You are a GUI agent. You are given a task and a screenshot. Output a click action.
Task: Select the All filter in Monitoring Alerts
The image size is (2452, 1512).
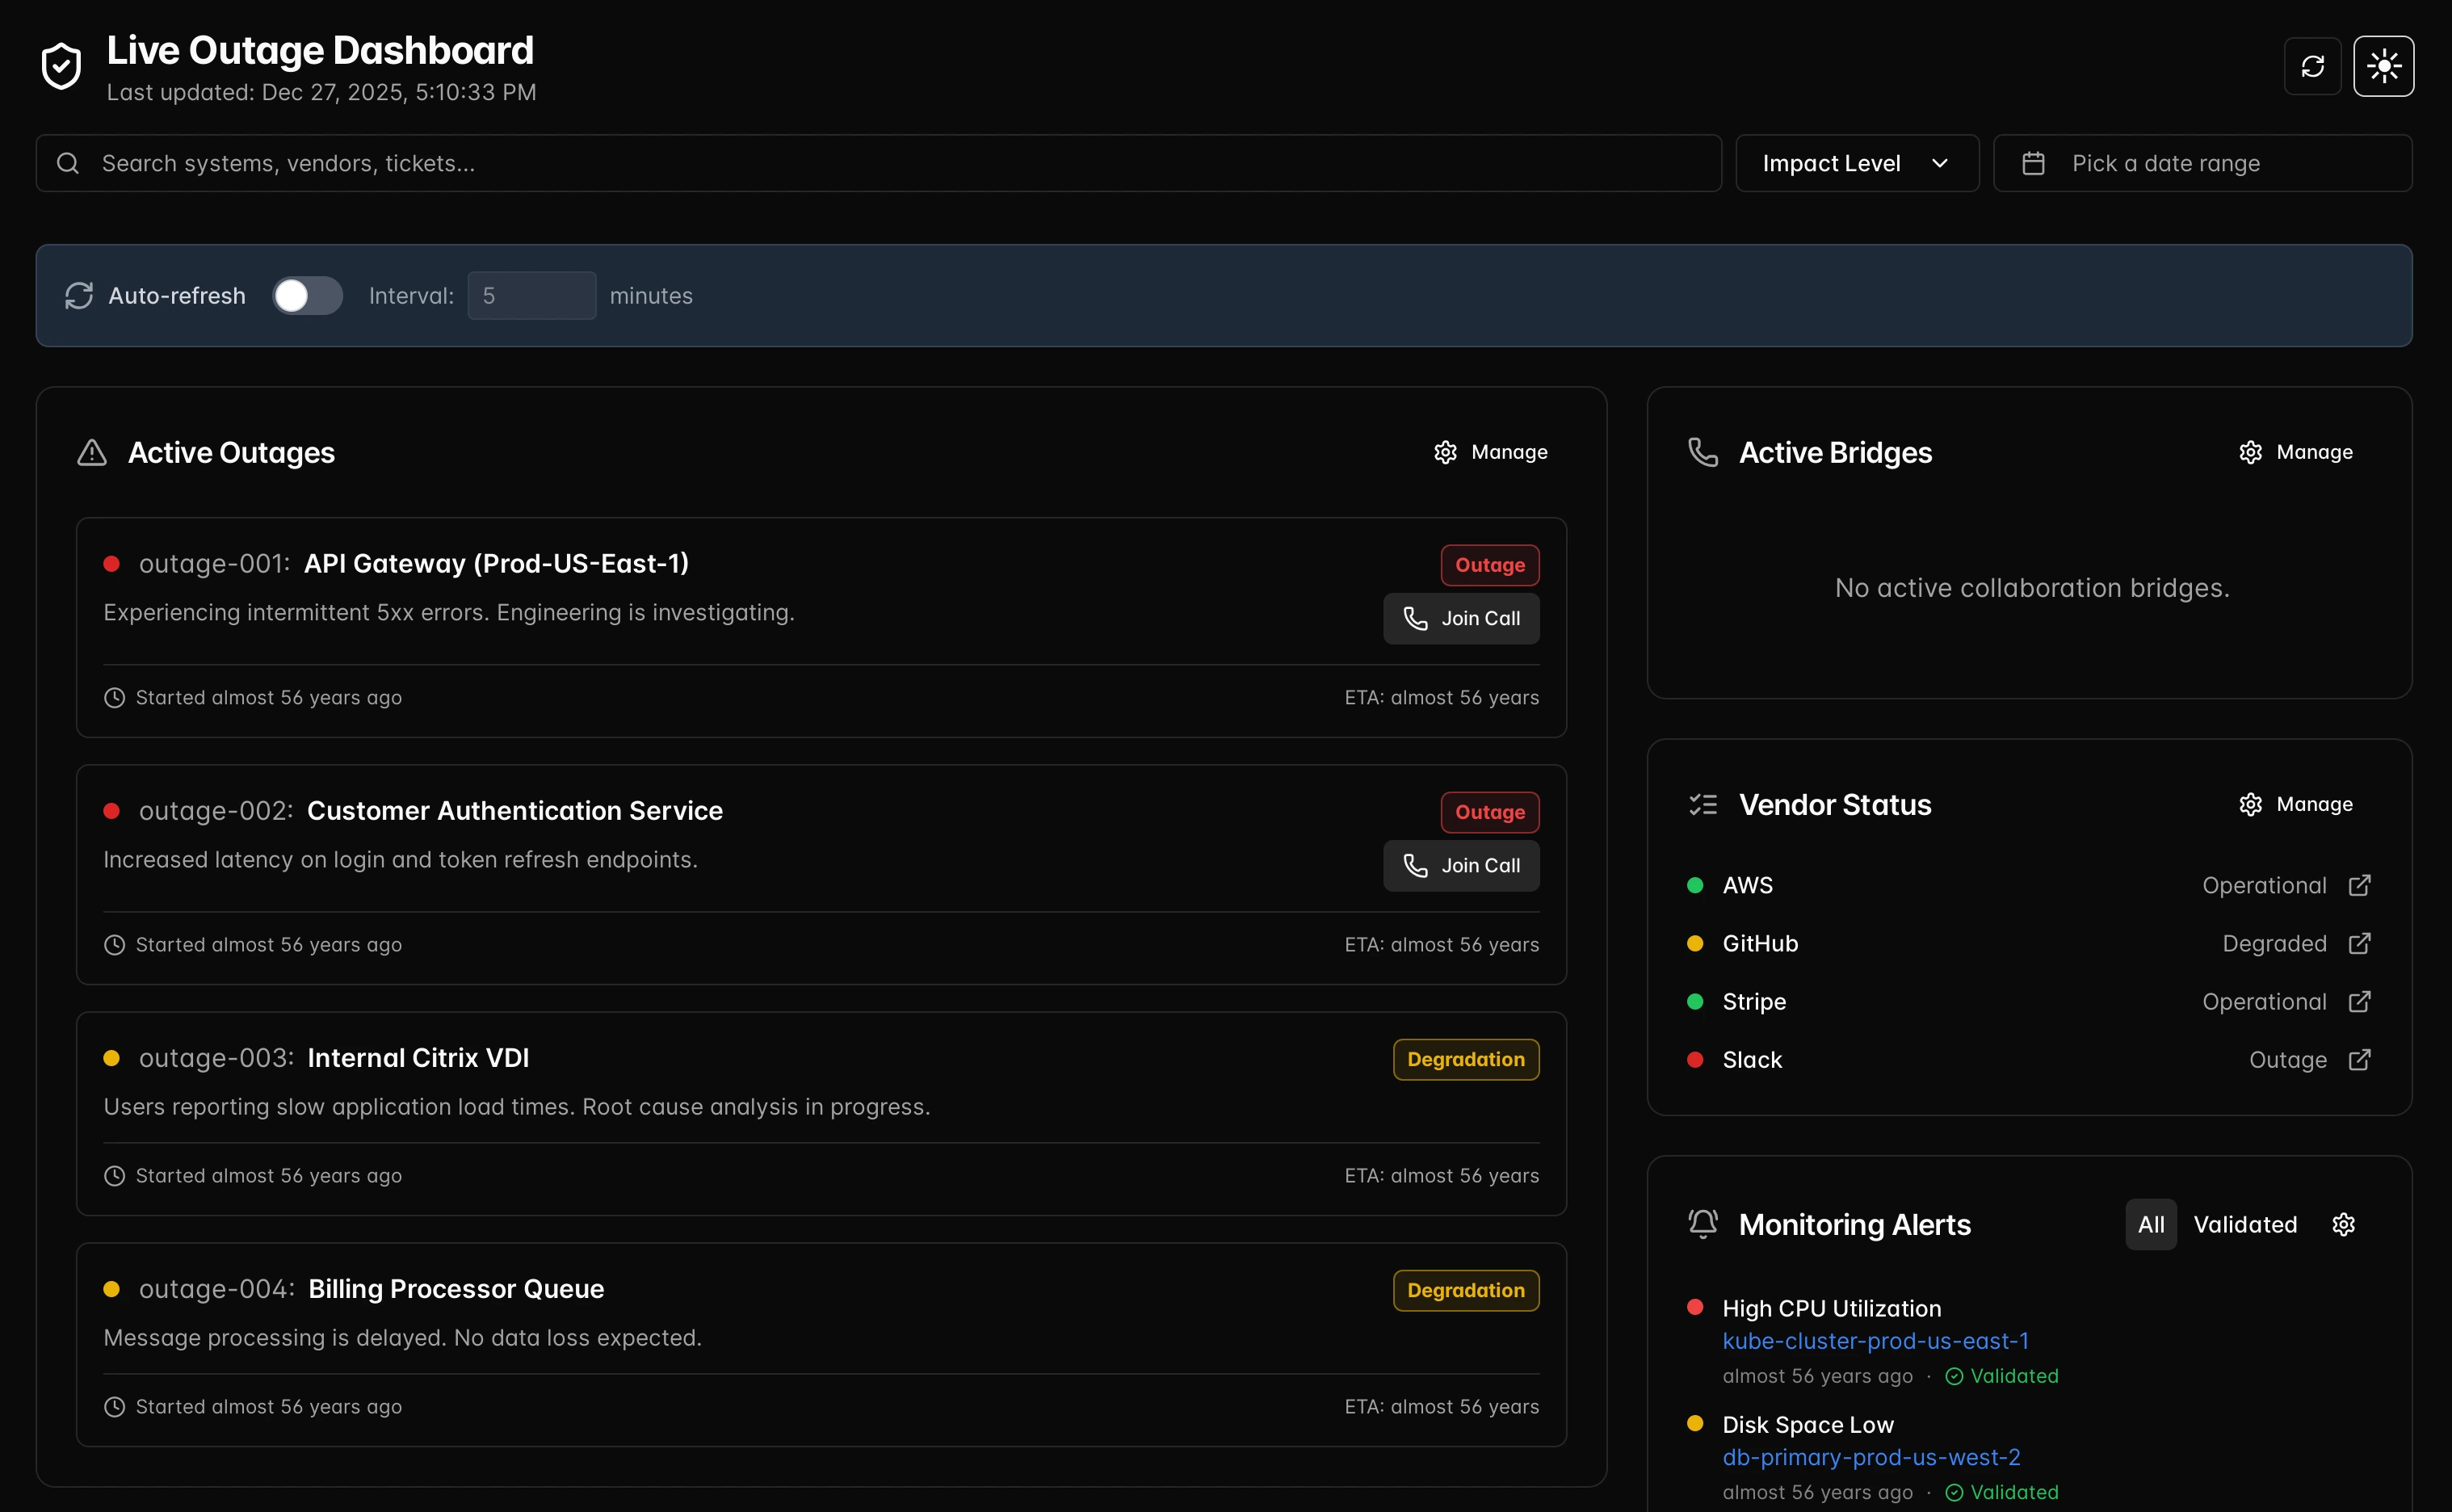pos(2151,1223)
